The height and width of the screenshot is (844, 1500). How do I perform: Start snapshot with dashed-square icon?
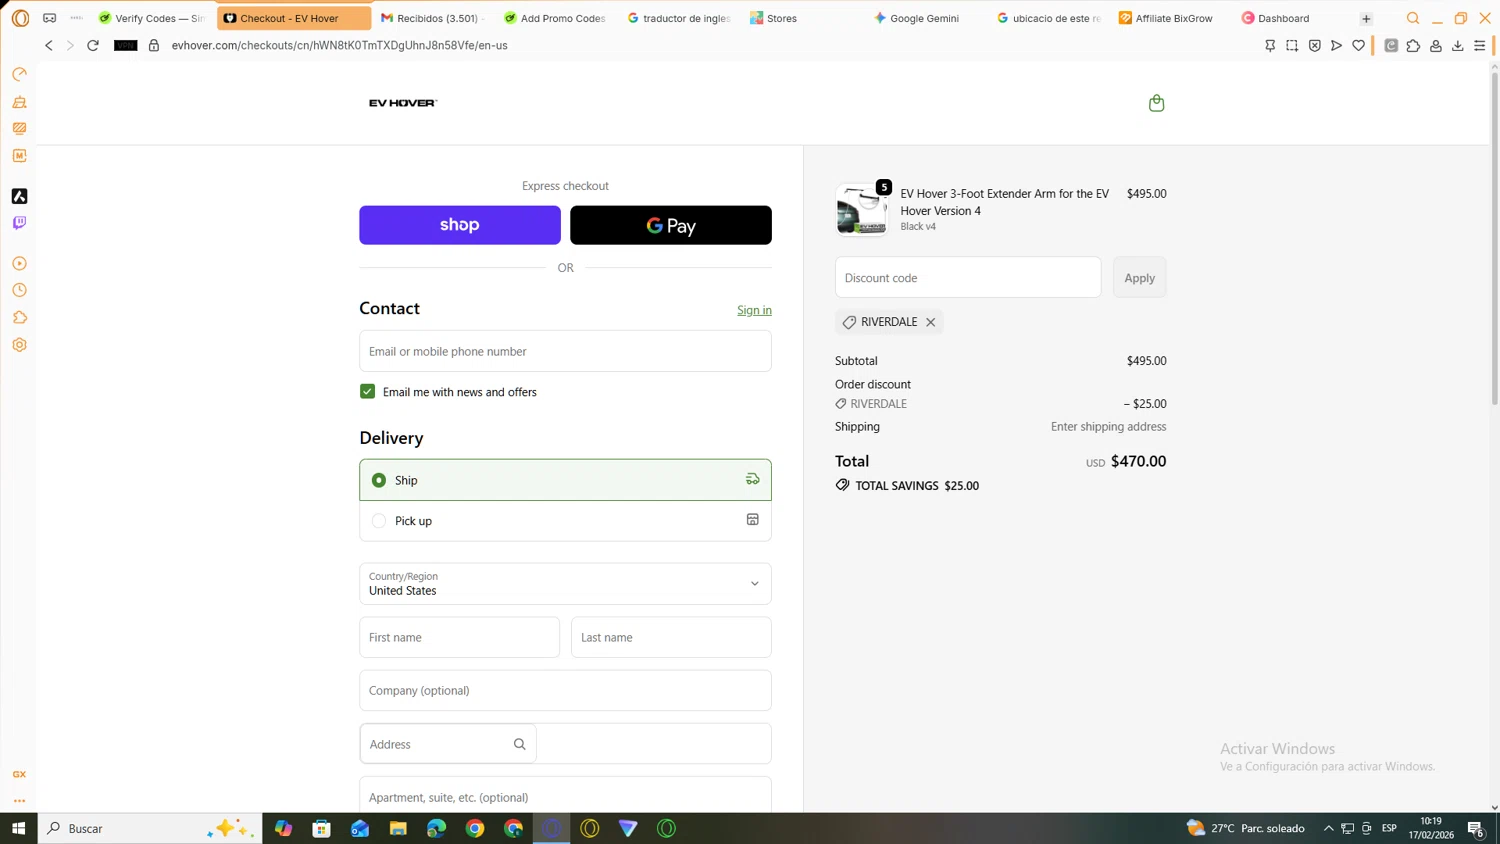pos(1292,45)
